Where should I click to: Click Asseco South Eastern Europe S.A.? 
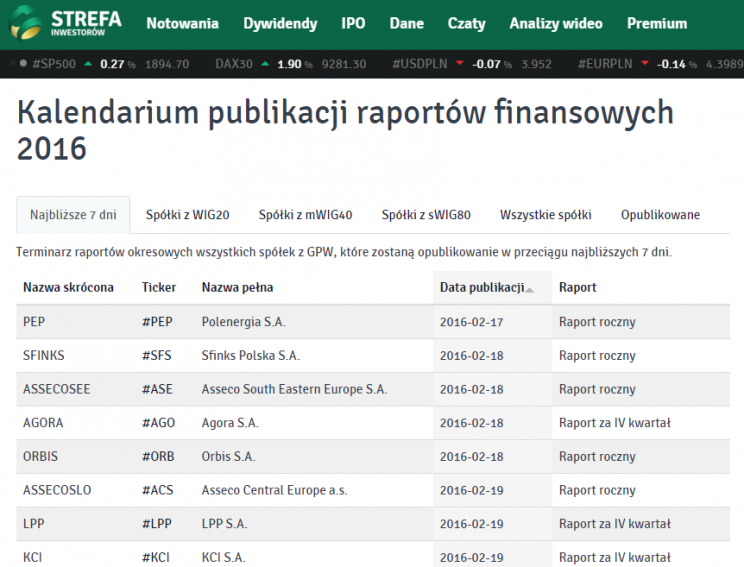tap(294, 389)
